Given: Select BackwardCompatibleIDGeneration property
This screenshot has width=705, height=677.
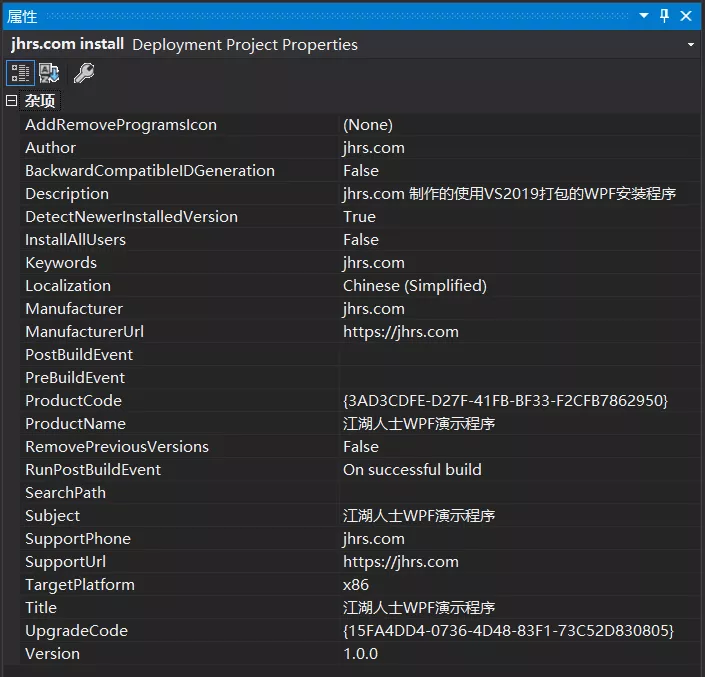Looking at the screenshot, I should click(150, 170).
